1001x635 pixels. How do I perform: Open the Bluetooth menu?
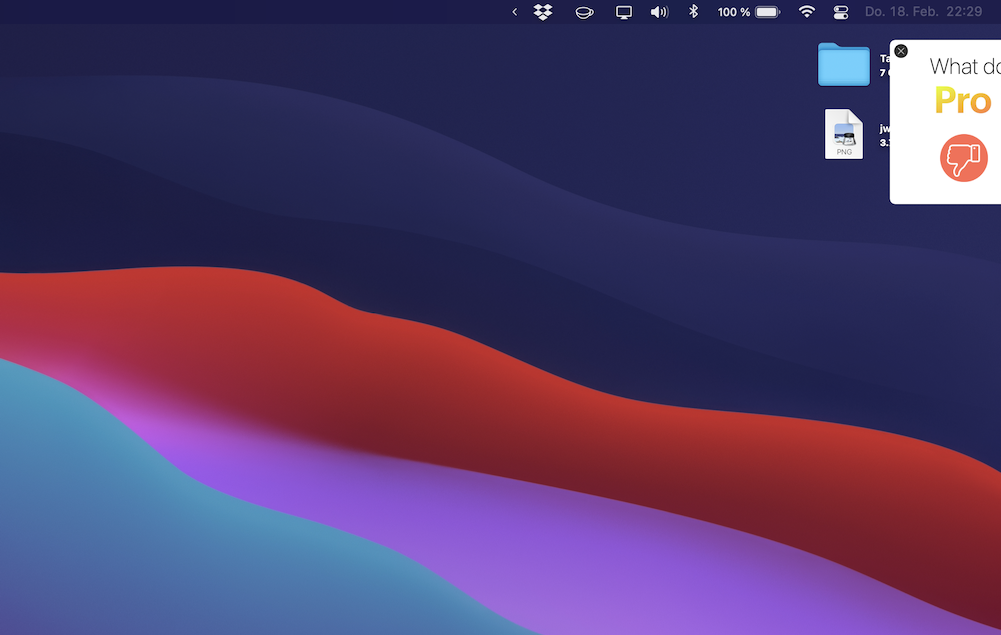pyautogui.click(x=693, y=11)
